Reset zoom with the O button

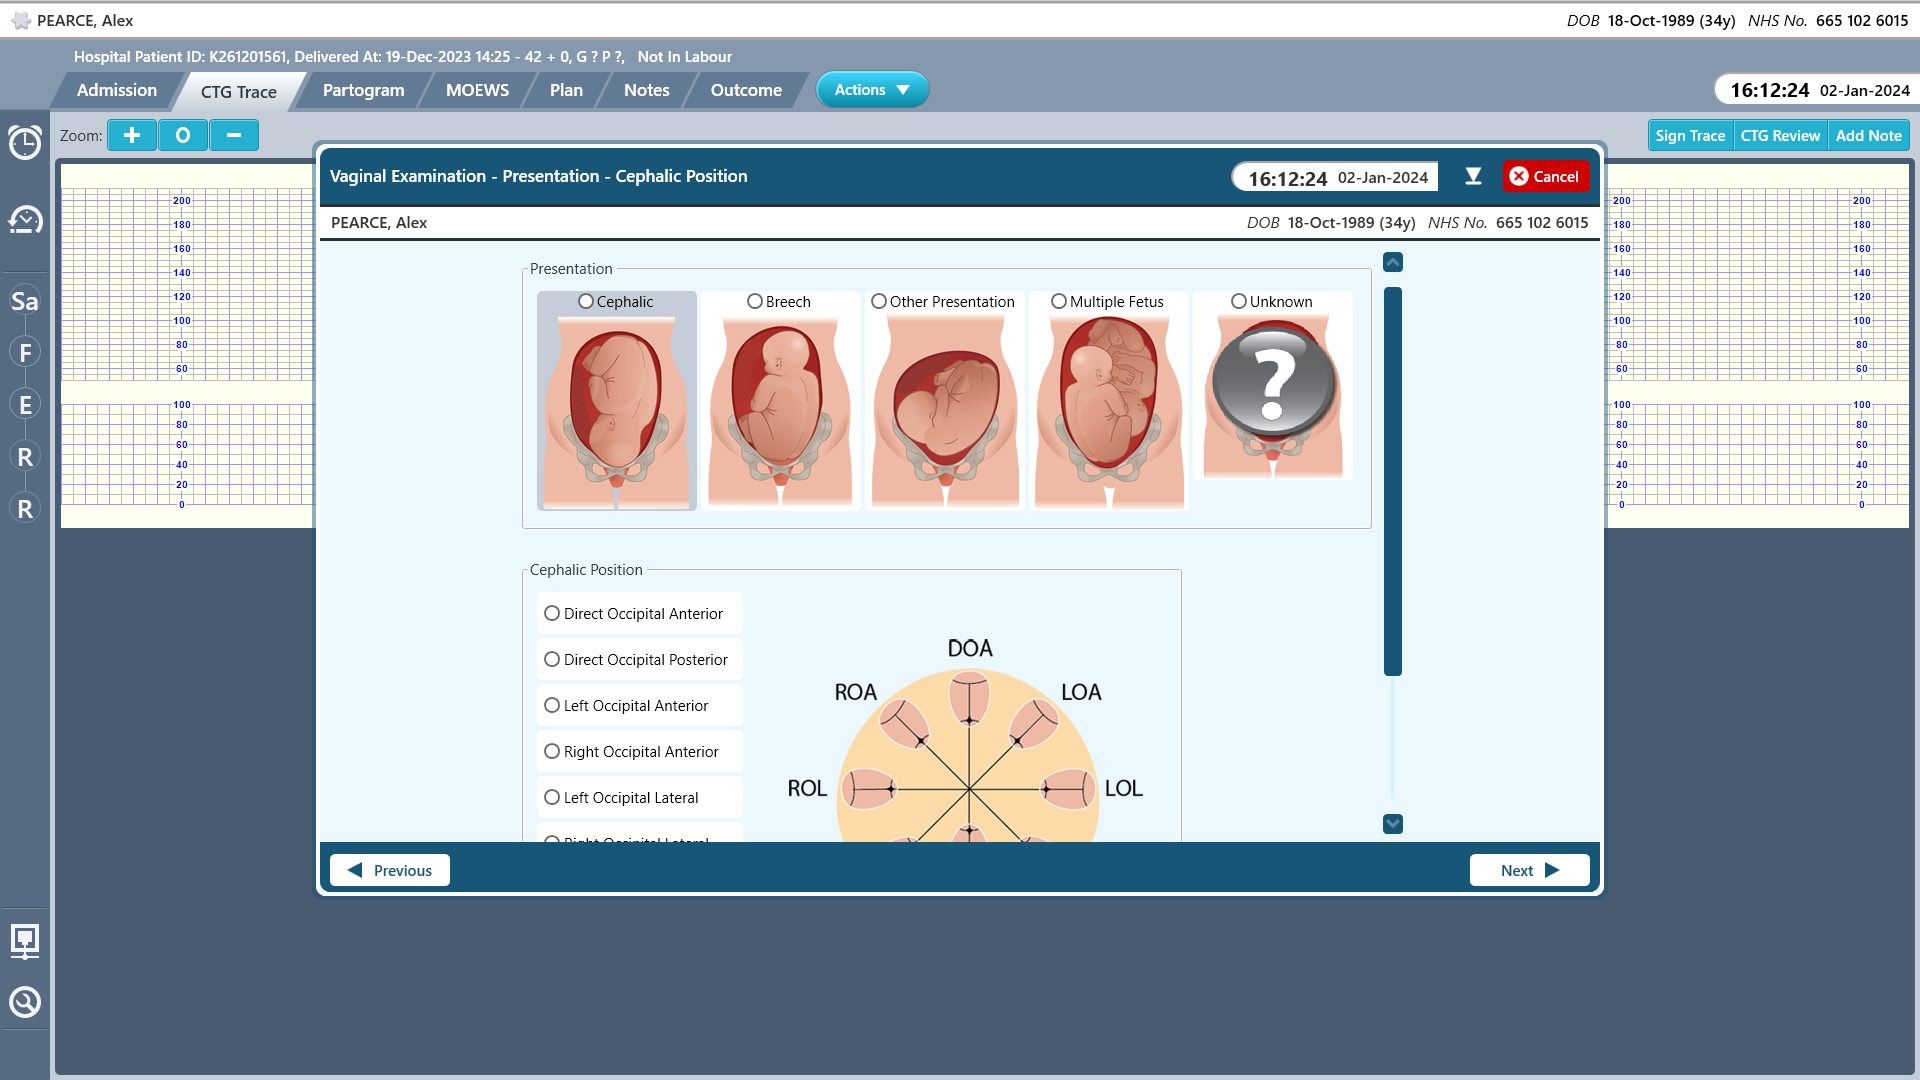coord(183,135)
